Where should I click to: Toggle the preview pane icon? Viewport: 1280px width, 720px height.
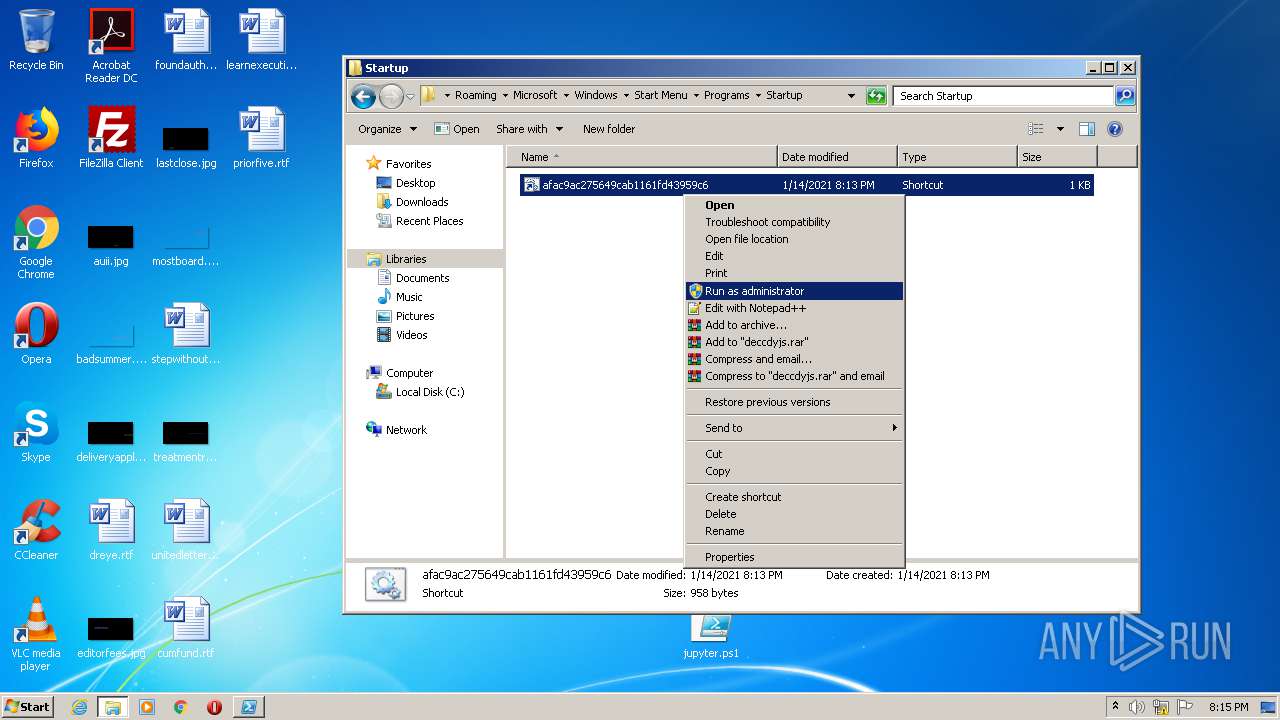1087,129
